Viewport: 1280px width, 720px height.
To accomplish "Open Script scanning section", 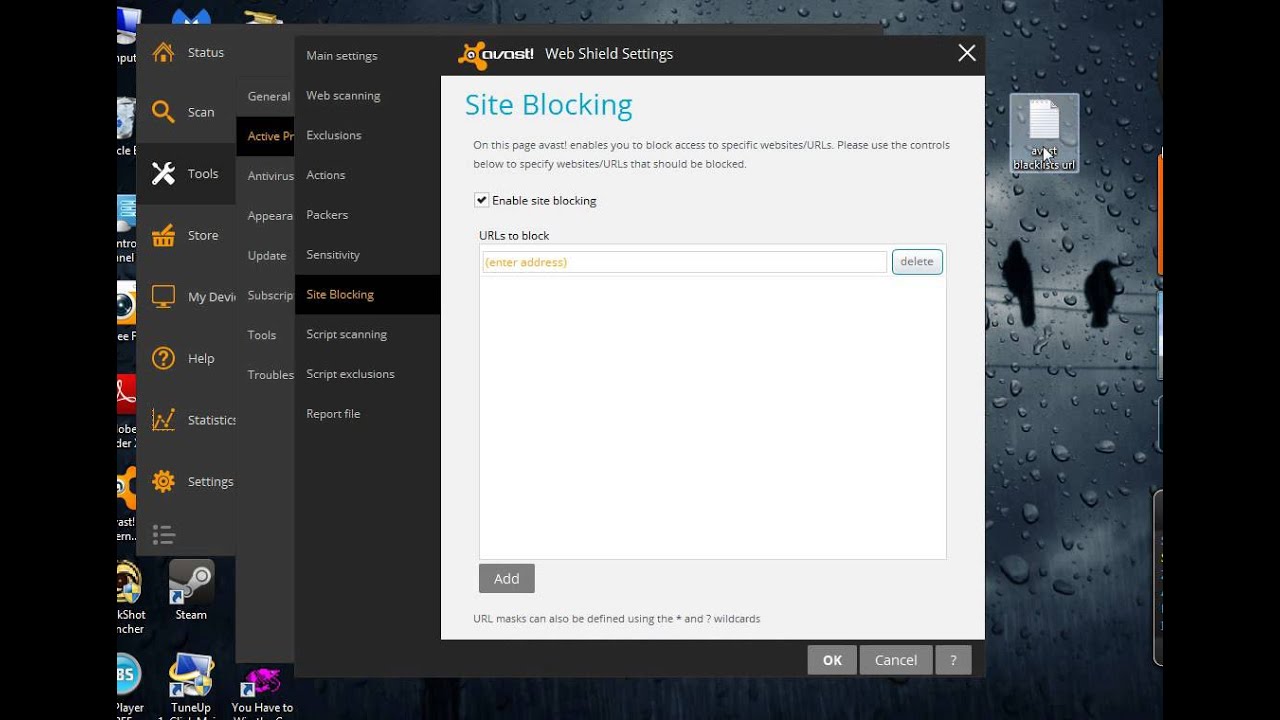I will [x=346, y=334].
